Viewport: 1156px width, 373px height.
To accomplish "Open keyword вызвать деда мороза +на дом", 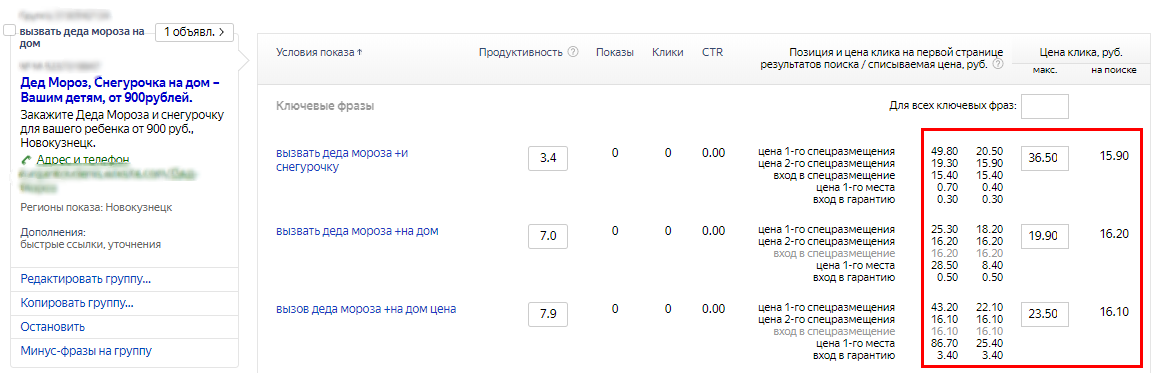I will (x=357, y=231).
